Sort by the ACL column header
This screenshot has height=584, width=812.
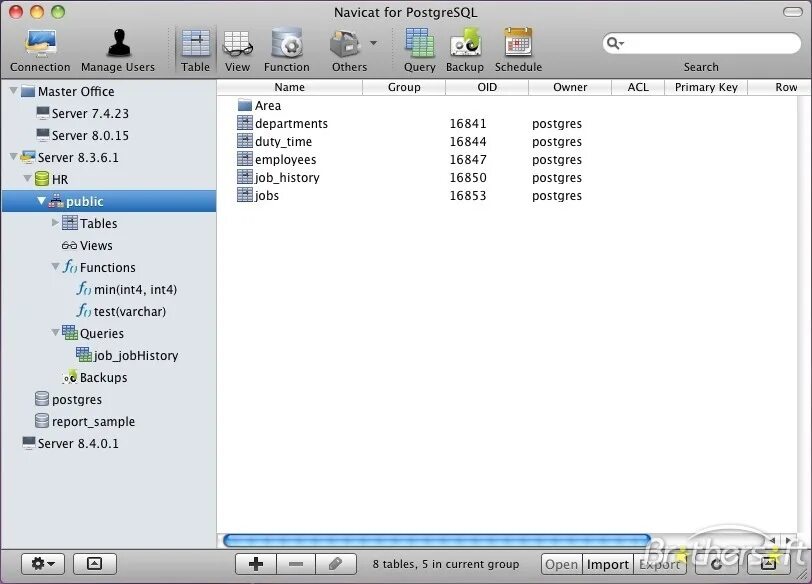point(638,87)
